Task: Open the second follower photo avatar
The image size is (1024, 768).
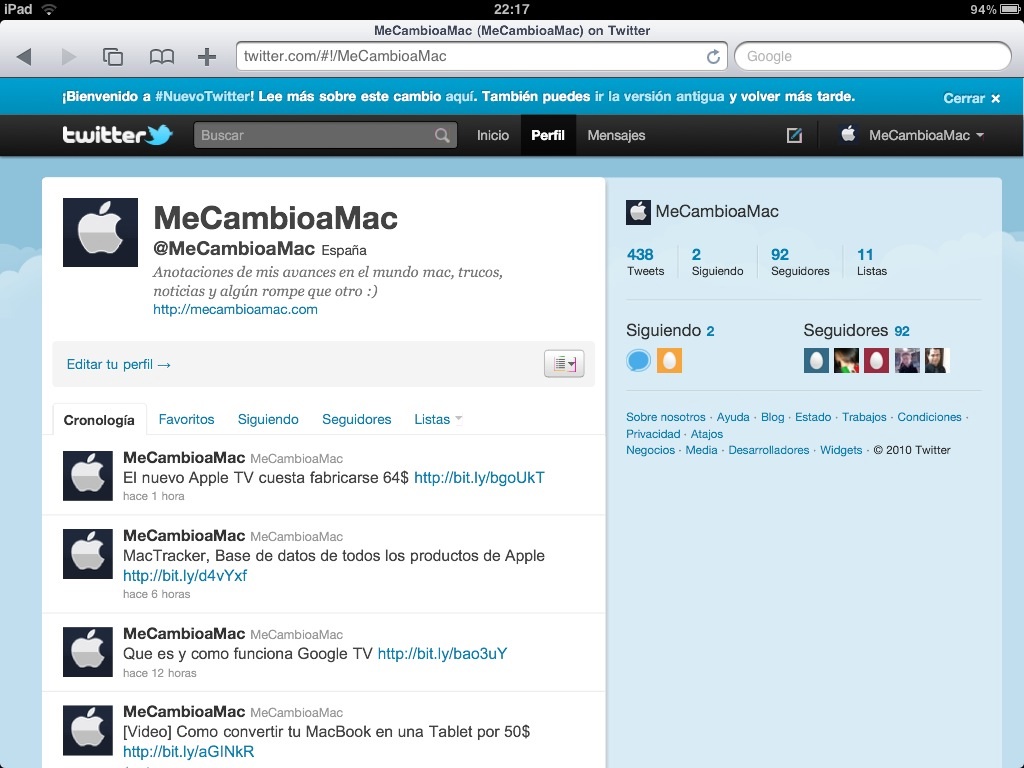Action: pyautogui.click(x=907, y=360)
